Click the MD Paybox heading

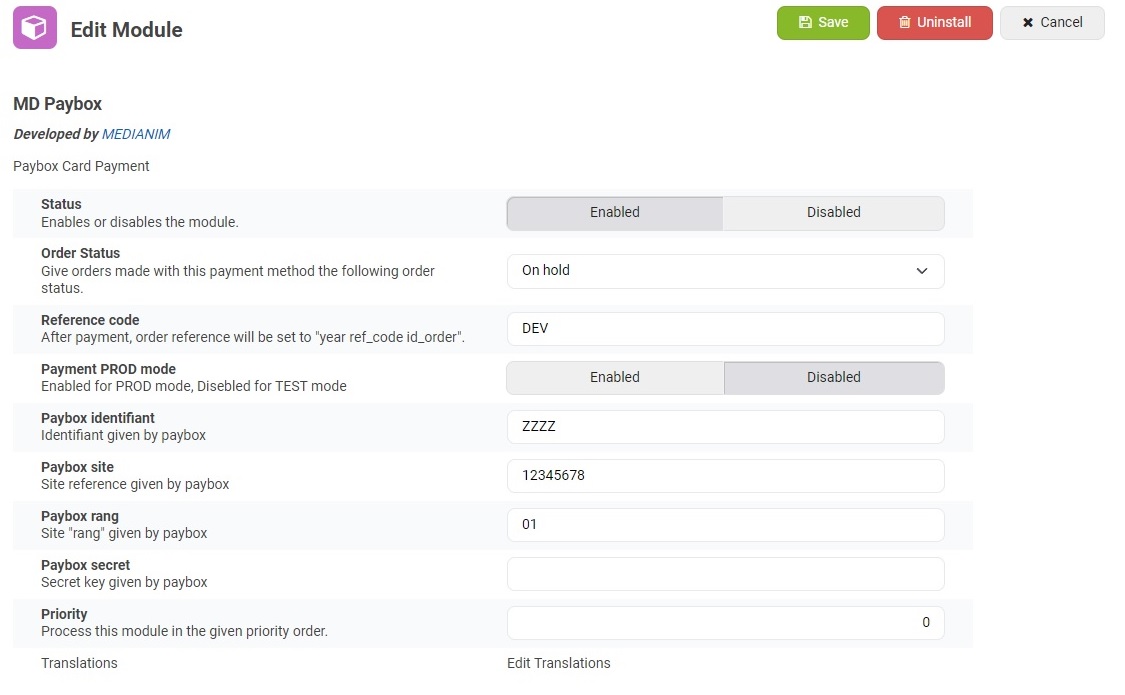(57, 104)
